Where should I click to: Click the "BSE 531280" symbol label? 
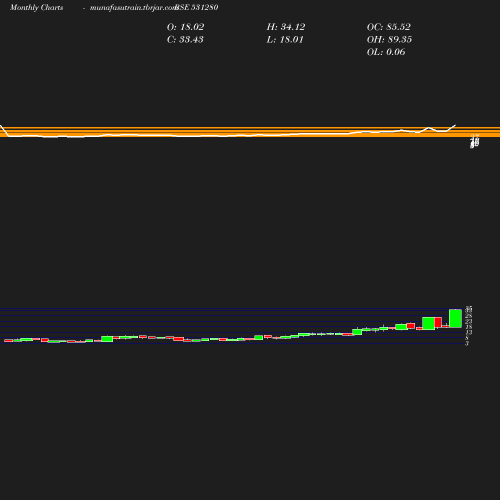(197, 7)
